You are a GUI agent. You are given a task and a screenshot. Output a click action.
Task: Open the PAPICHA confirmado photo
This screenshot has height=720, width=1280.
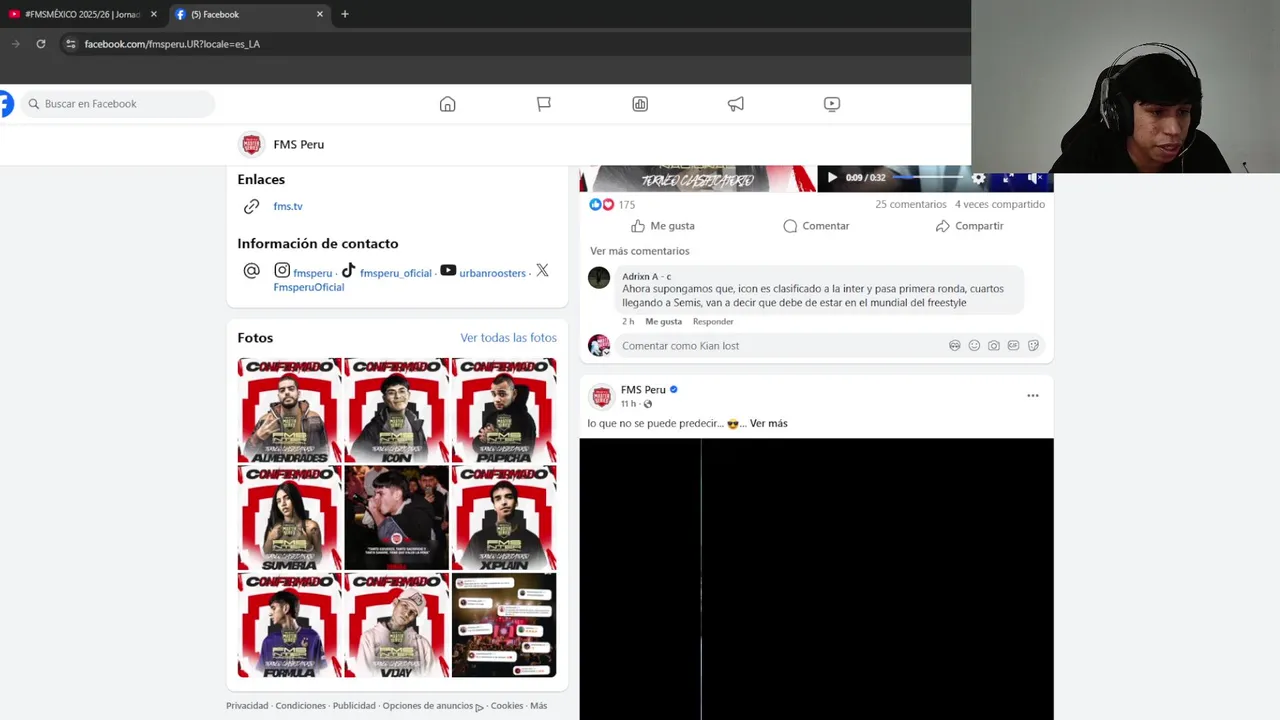(x=504, y=410)
